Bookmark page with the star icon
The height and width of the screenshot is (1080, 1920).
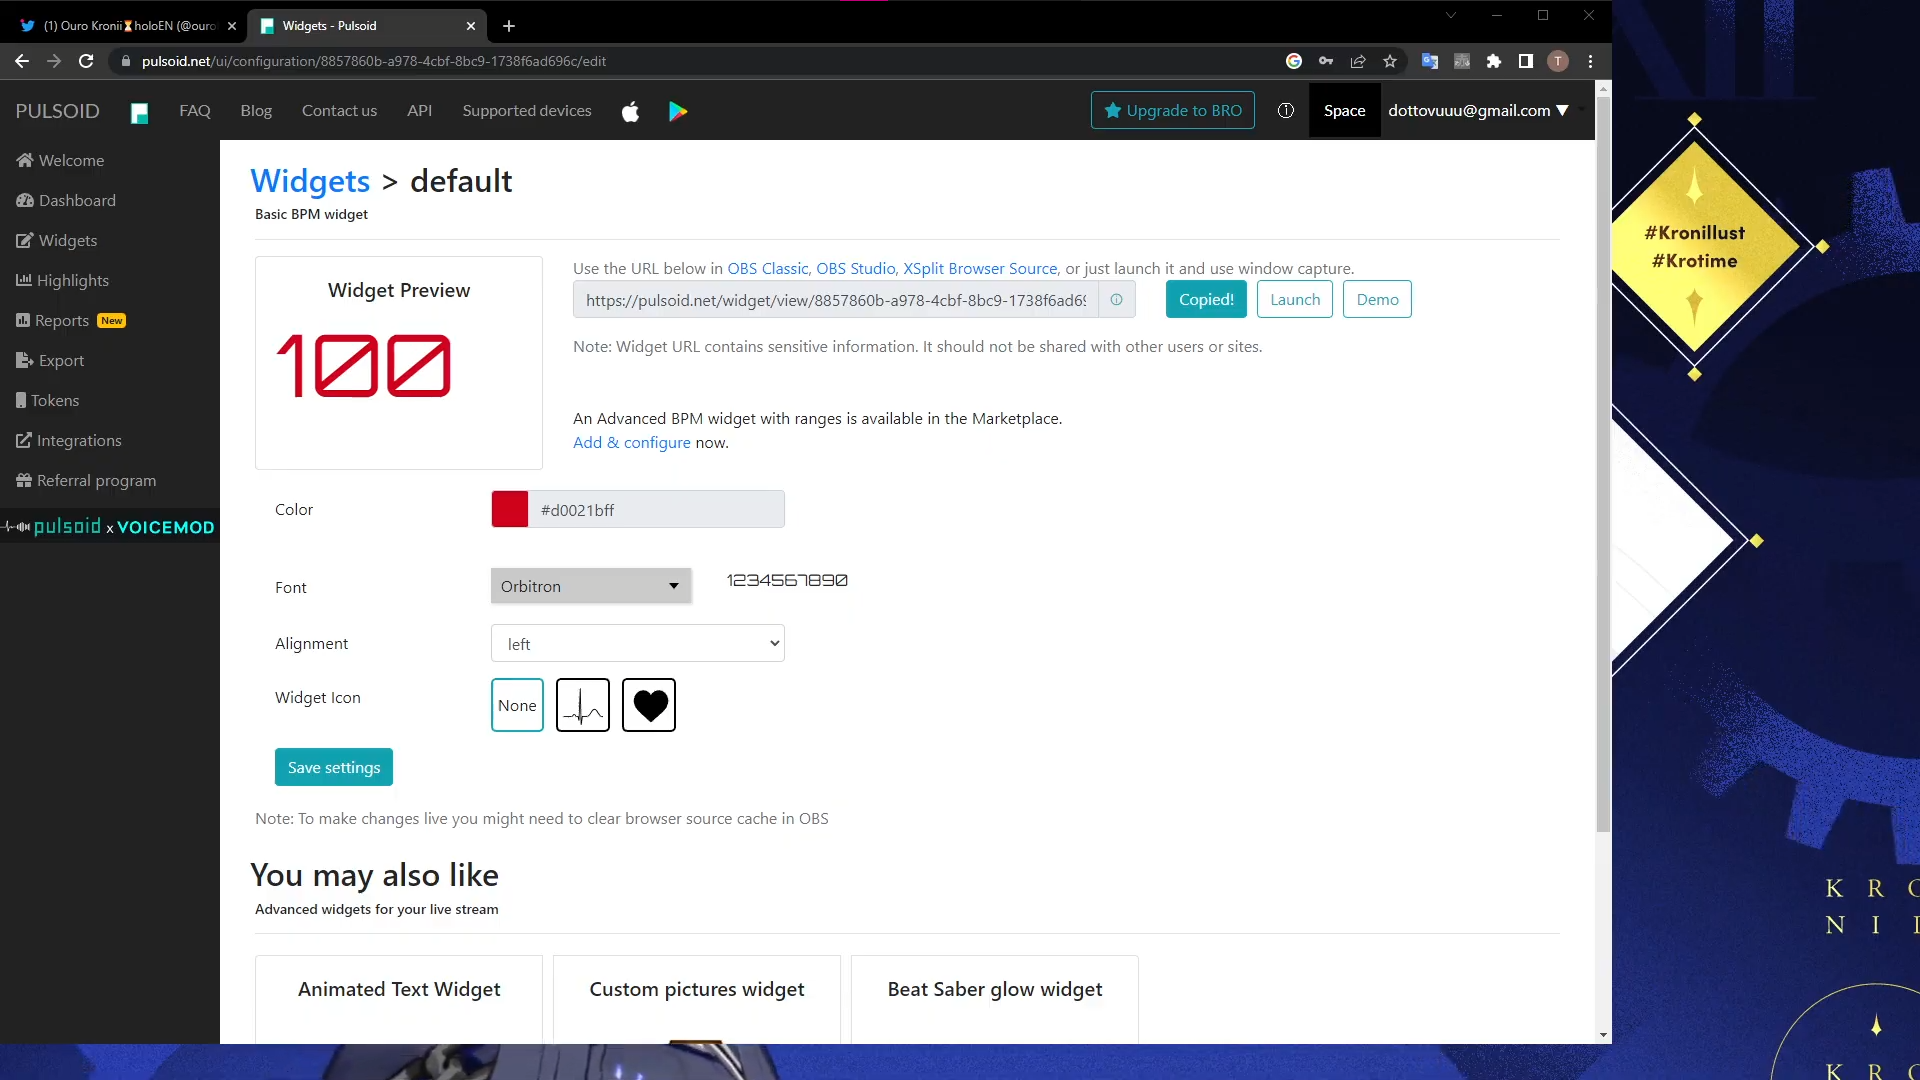1390,61
